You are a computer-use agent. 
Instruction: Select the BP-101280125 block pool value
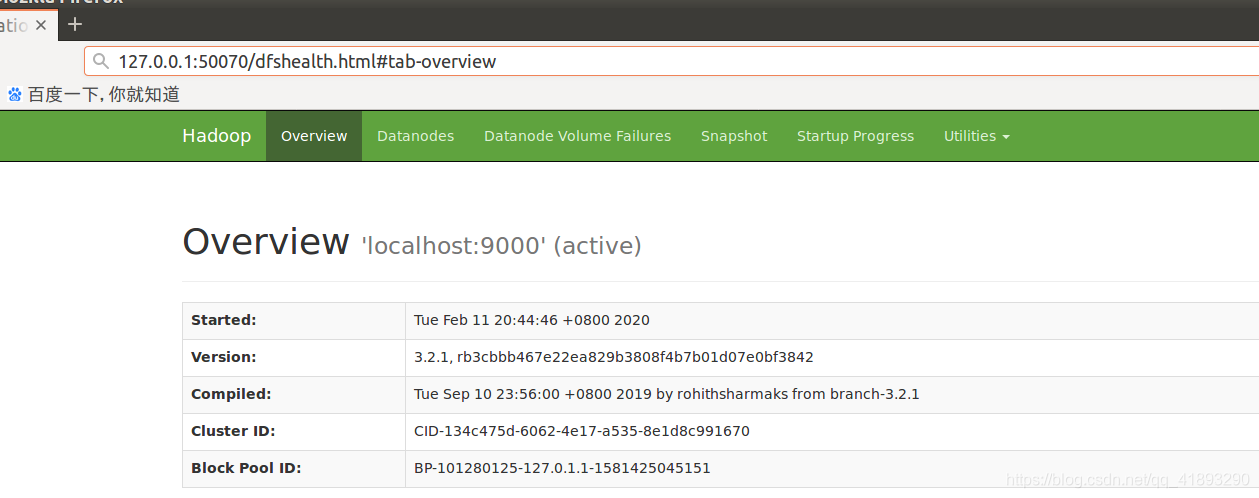(562, 468)
